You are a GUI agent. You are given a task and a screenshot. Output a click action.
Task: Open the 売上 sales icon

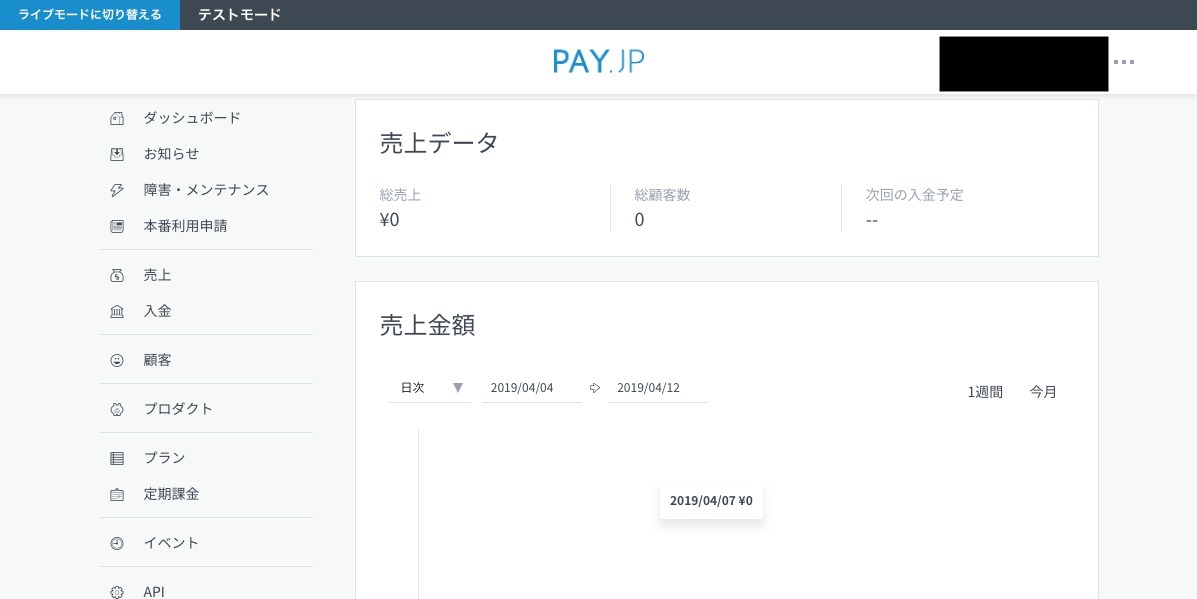click(x=117, y=274)
